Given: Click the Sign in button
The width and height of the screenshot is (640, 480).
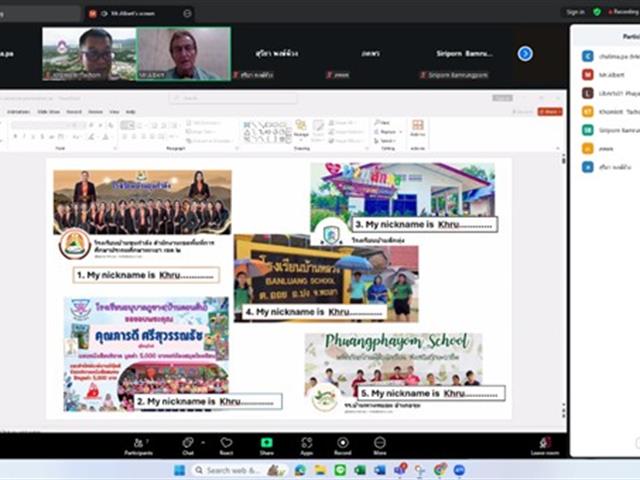Looking at the screenshot, I should (x=575, y=12).
